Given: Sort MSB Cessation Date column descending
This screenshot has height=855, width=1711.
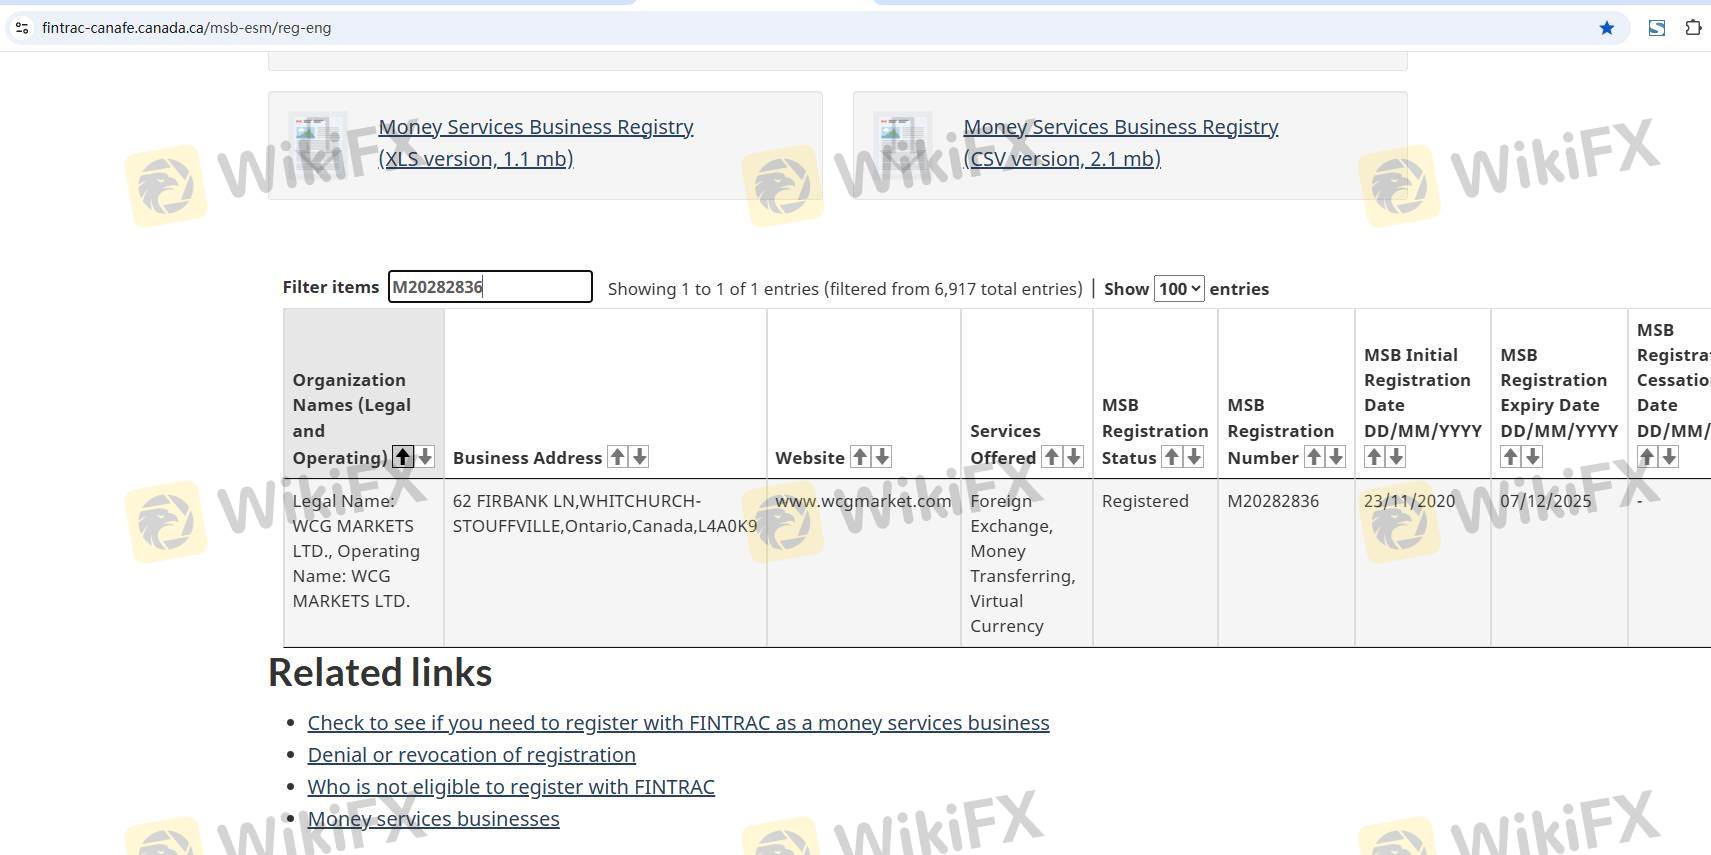Looking at the screenshot, I should point(1669,457).
